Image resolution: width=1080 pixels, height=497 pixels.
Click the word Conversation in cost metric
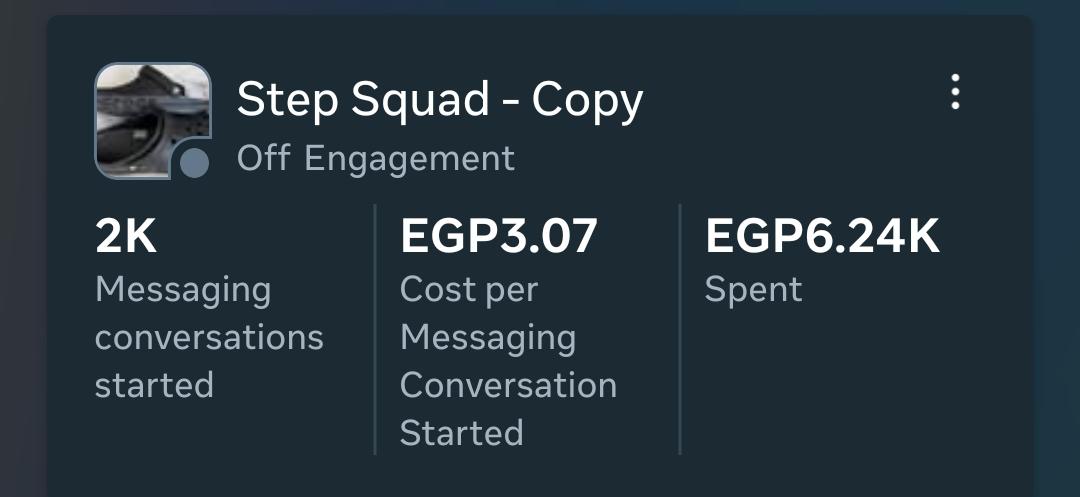point(508,385)
